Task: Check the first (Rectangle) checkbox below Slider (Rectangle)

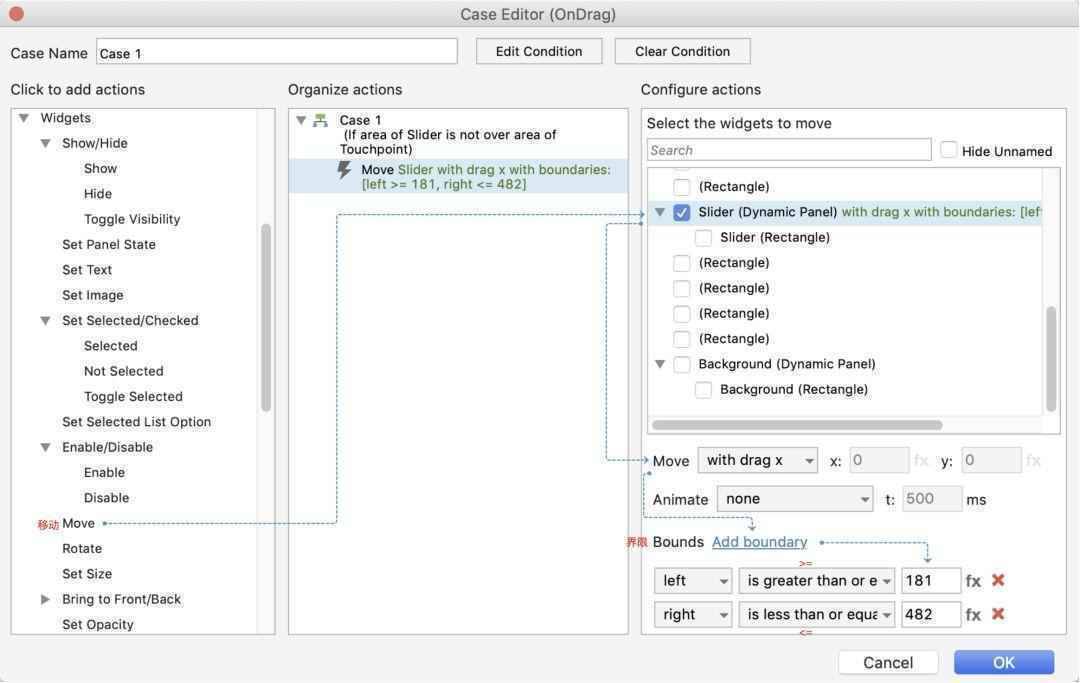Action: [681, 263]
